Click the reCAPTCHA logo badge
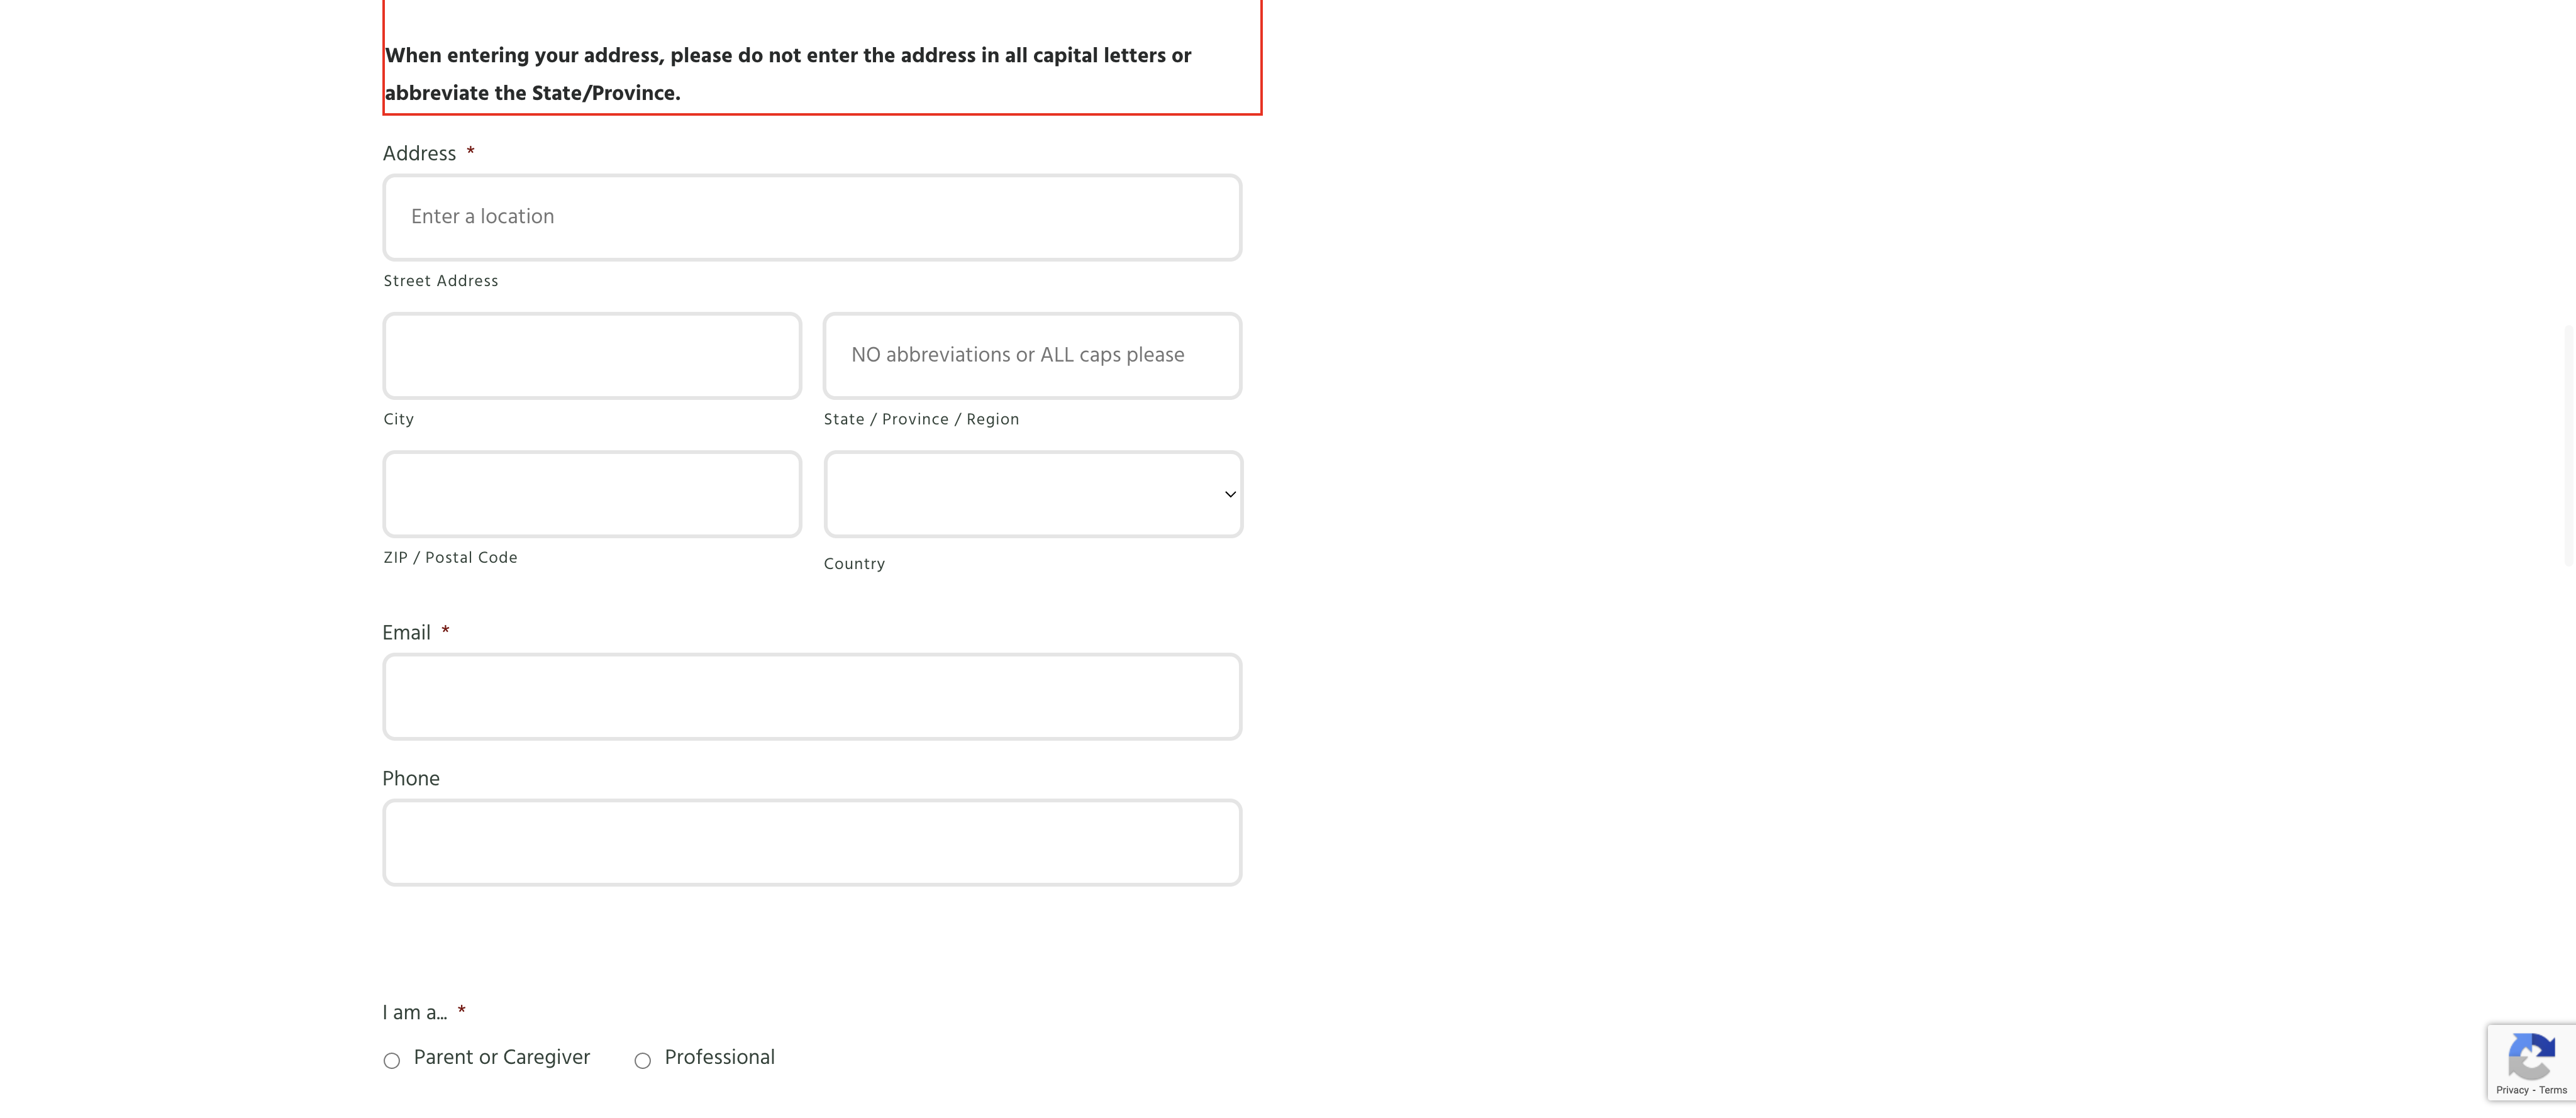This screenshot has width=2576, height=1118. 2530,1057
